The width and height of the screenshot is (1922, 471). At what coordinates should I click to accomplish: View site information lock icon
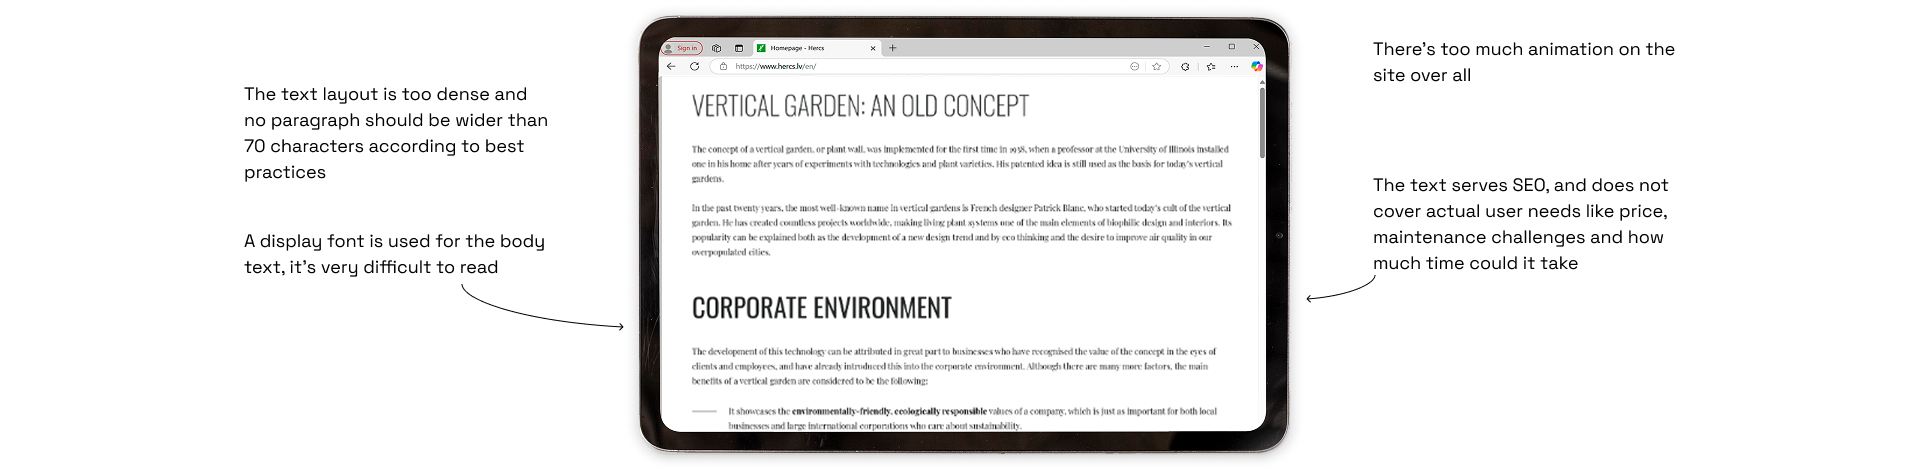(723, 66)
